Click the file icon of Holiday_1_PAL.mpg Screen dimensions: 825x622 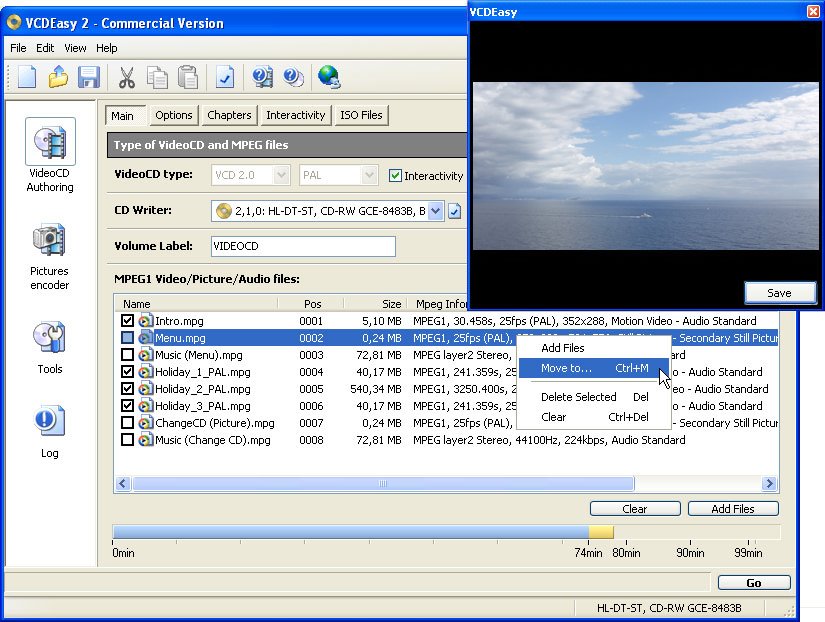click(145, 372)
